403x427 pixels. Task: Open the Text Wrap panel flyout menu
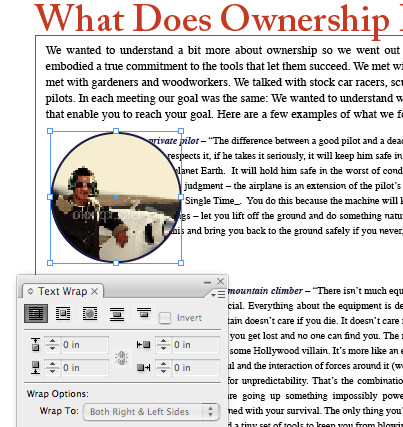(218, 294)
